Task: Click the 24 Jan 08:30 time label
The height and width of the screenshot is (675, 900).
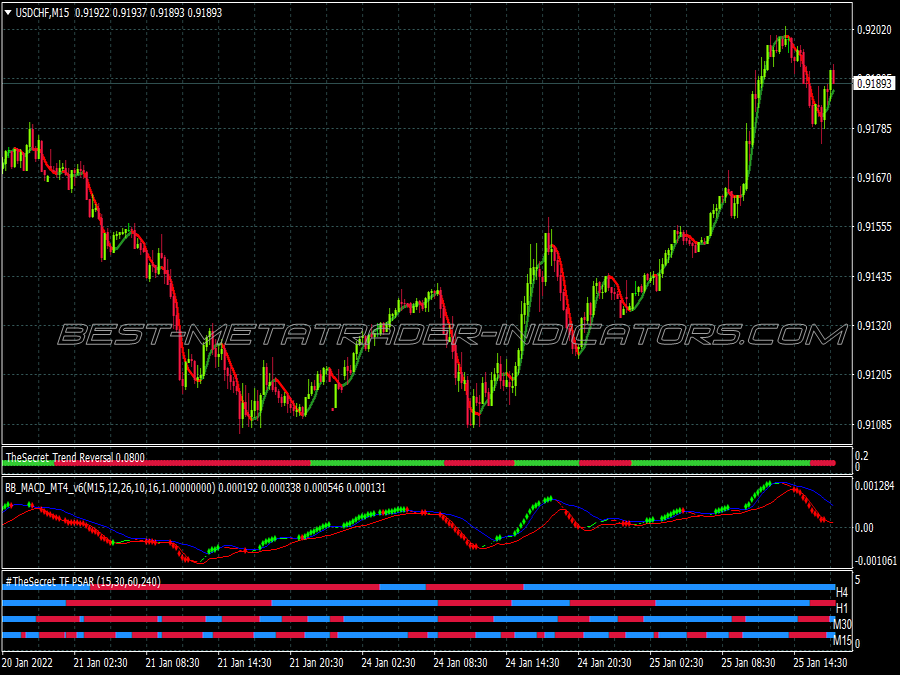Action: coord(460,662)
